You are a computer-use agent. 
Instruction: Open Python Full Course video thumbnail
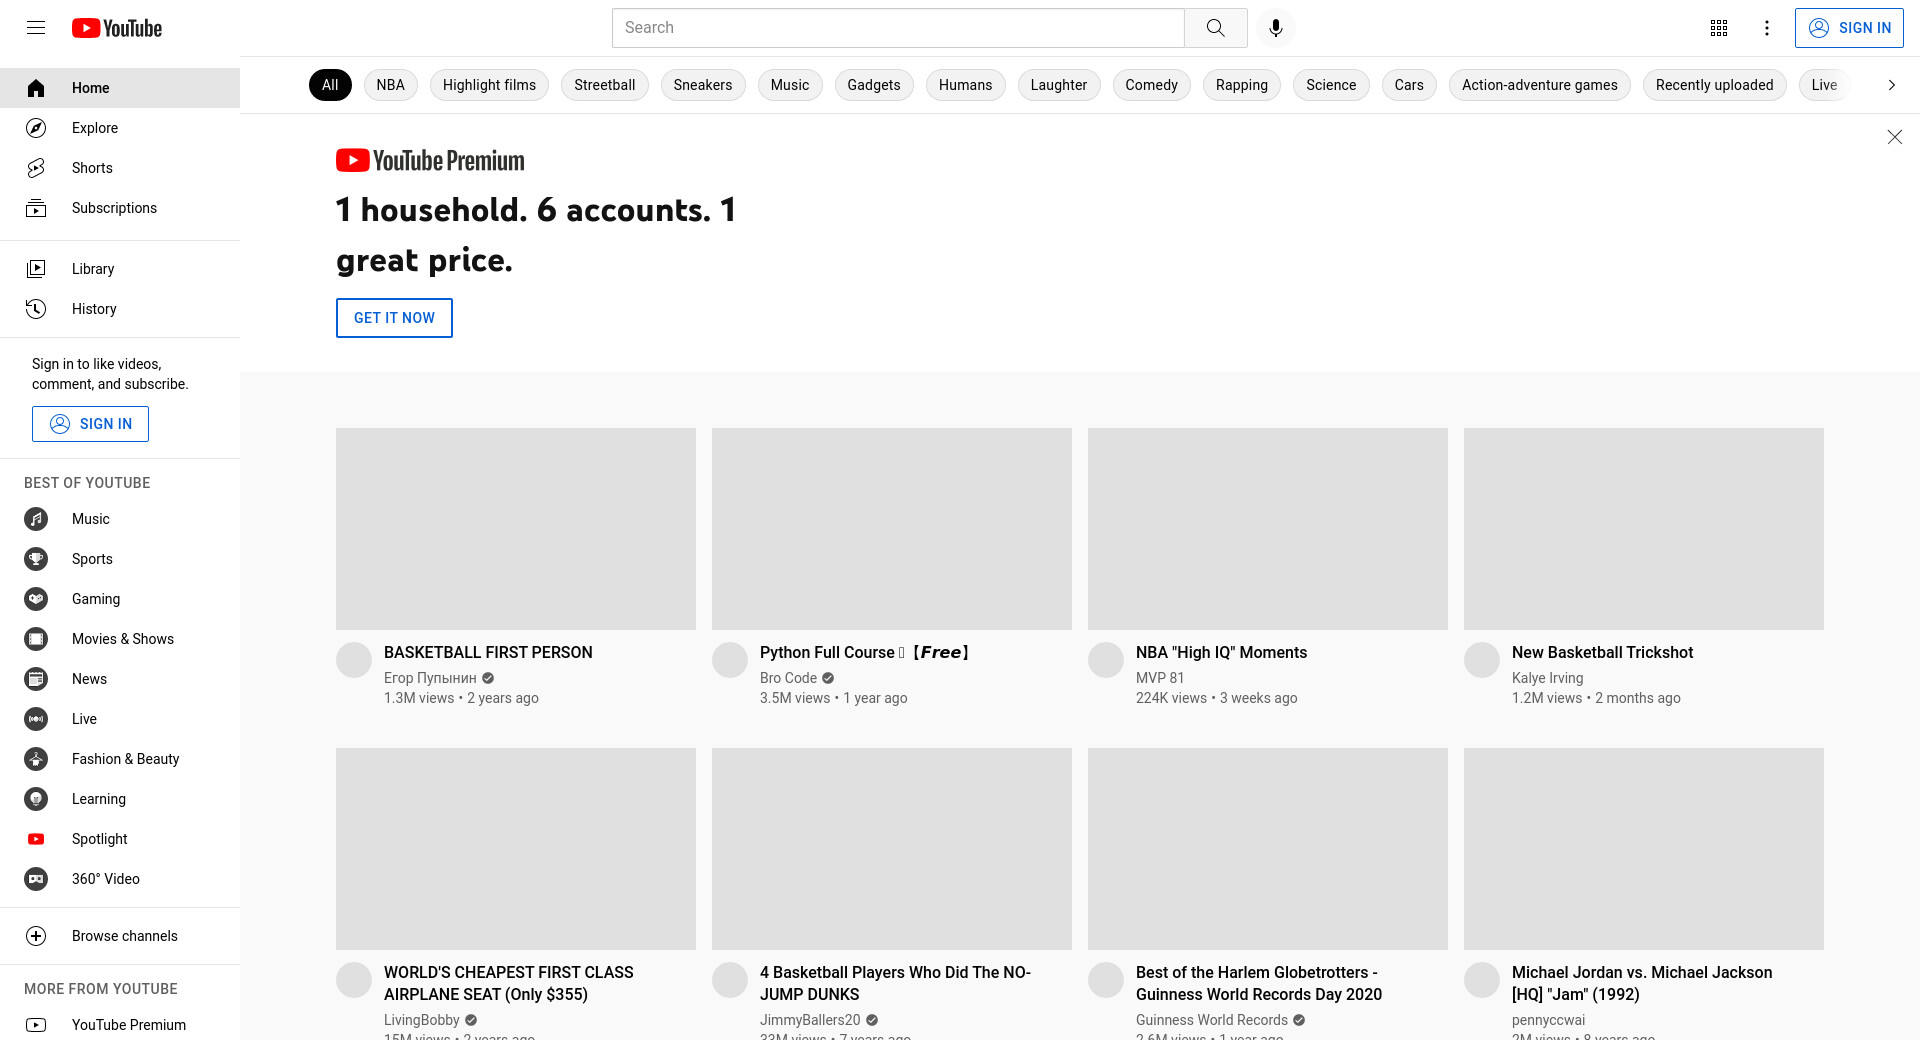(x=892, y=529)
